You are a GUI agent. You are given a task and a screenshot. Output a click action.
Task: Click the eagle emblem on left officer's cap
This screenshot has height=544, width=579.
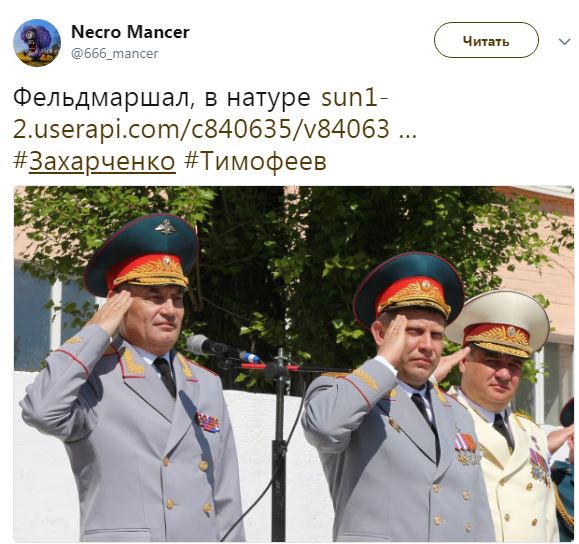click(165, 226)
